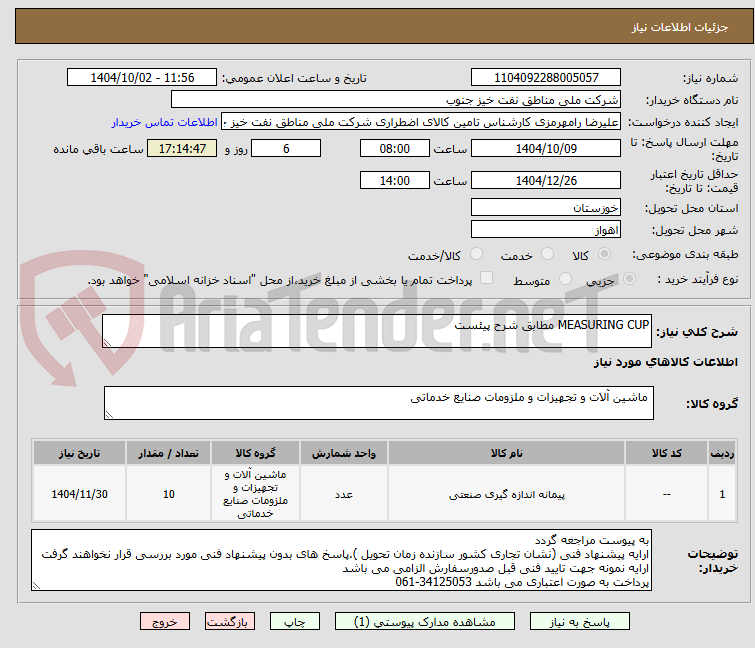This screenshot has height=648, width=755.
Task: Click the پاسخ به نیاز button
Action: 579,622
